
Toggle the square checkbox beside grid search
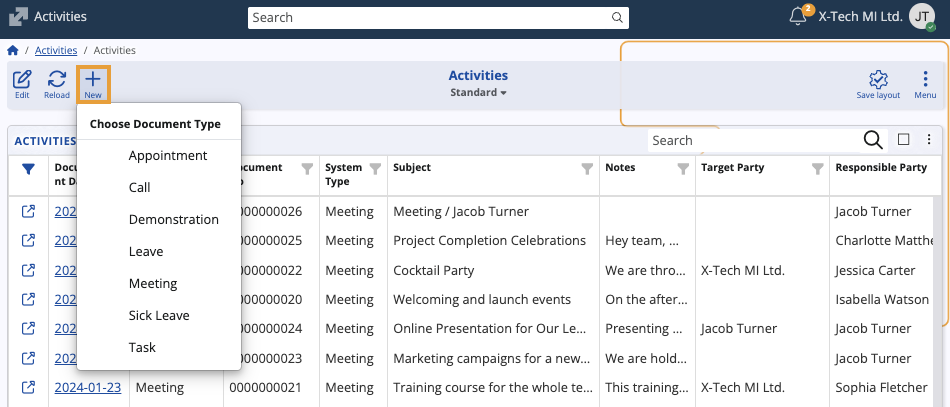click(903, 140)
